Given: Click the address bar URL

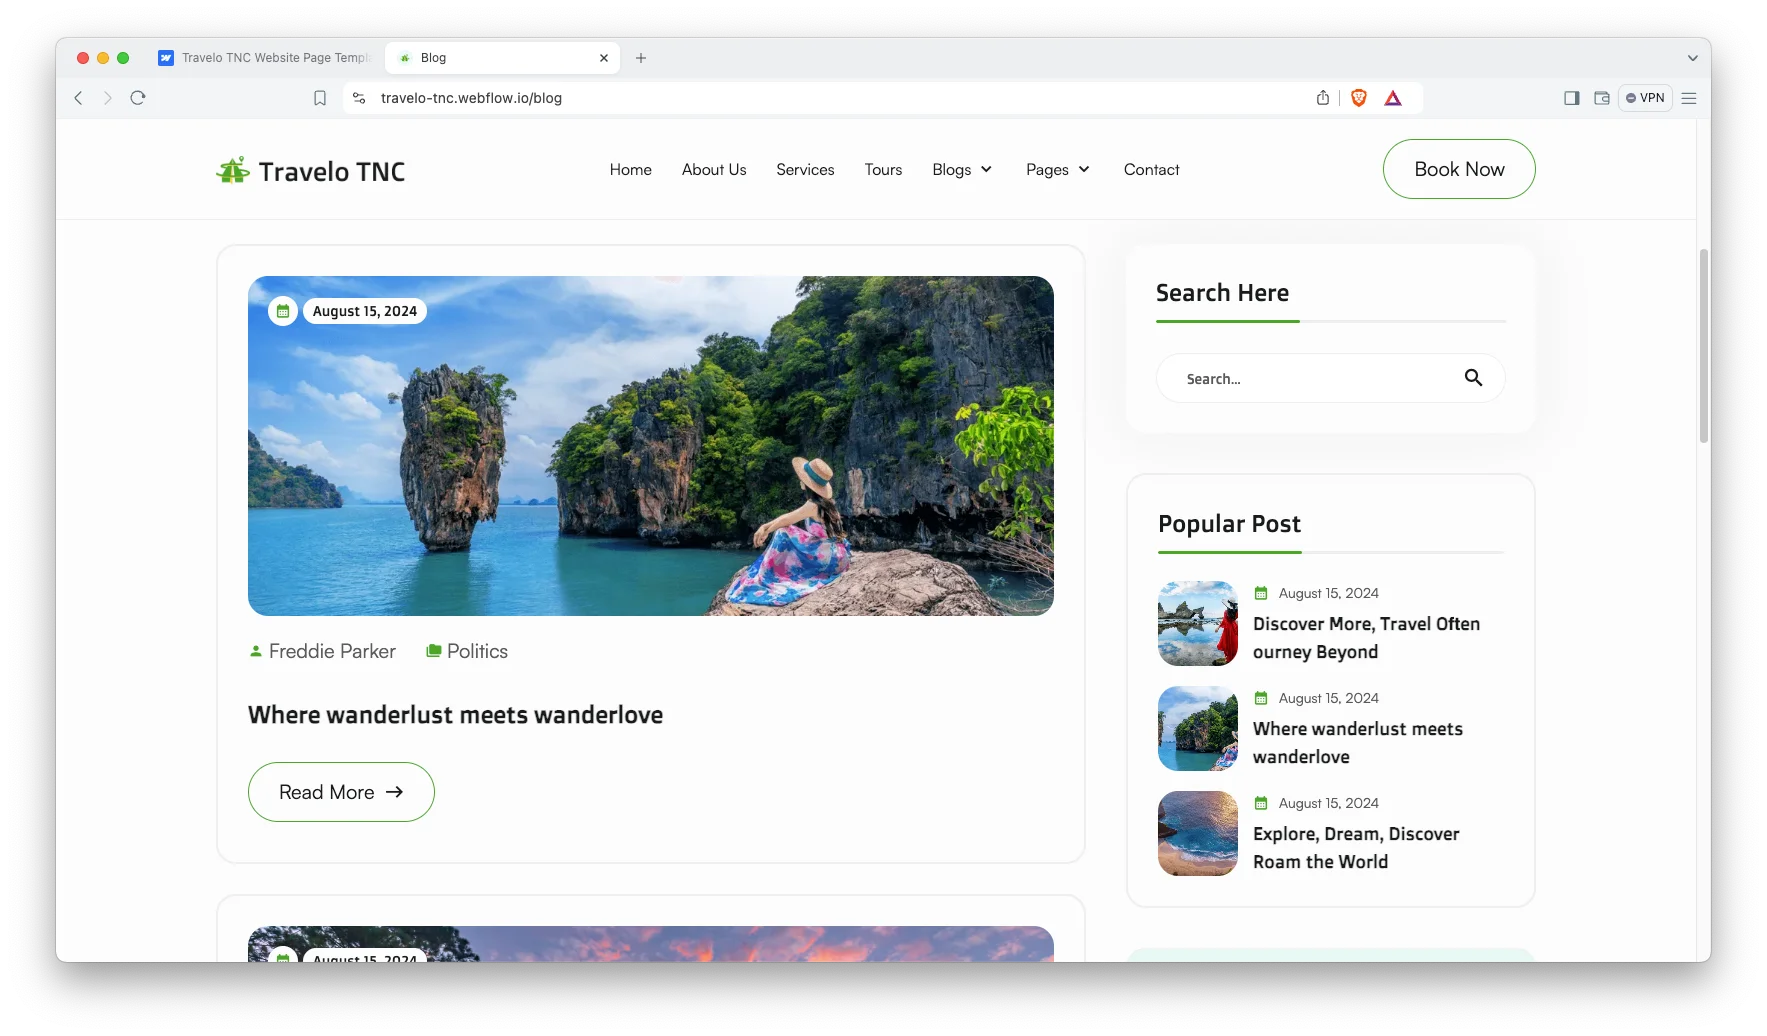Looking at the screenshot, I should click(471, 98).
